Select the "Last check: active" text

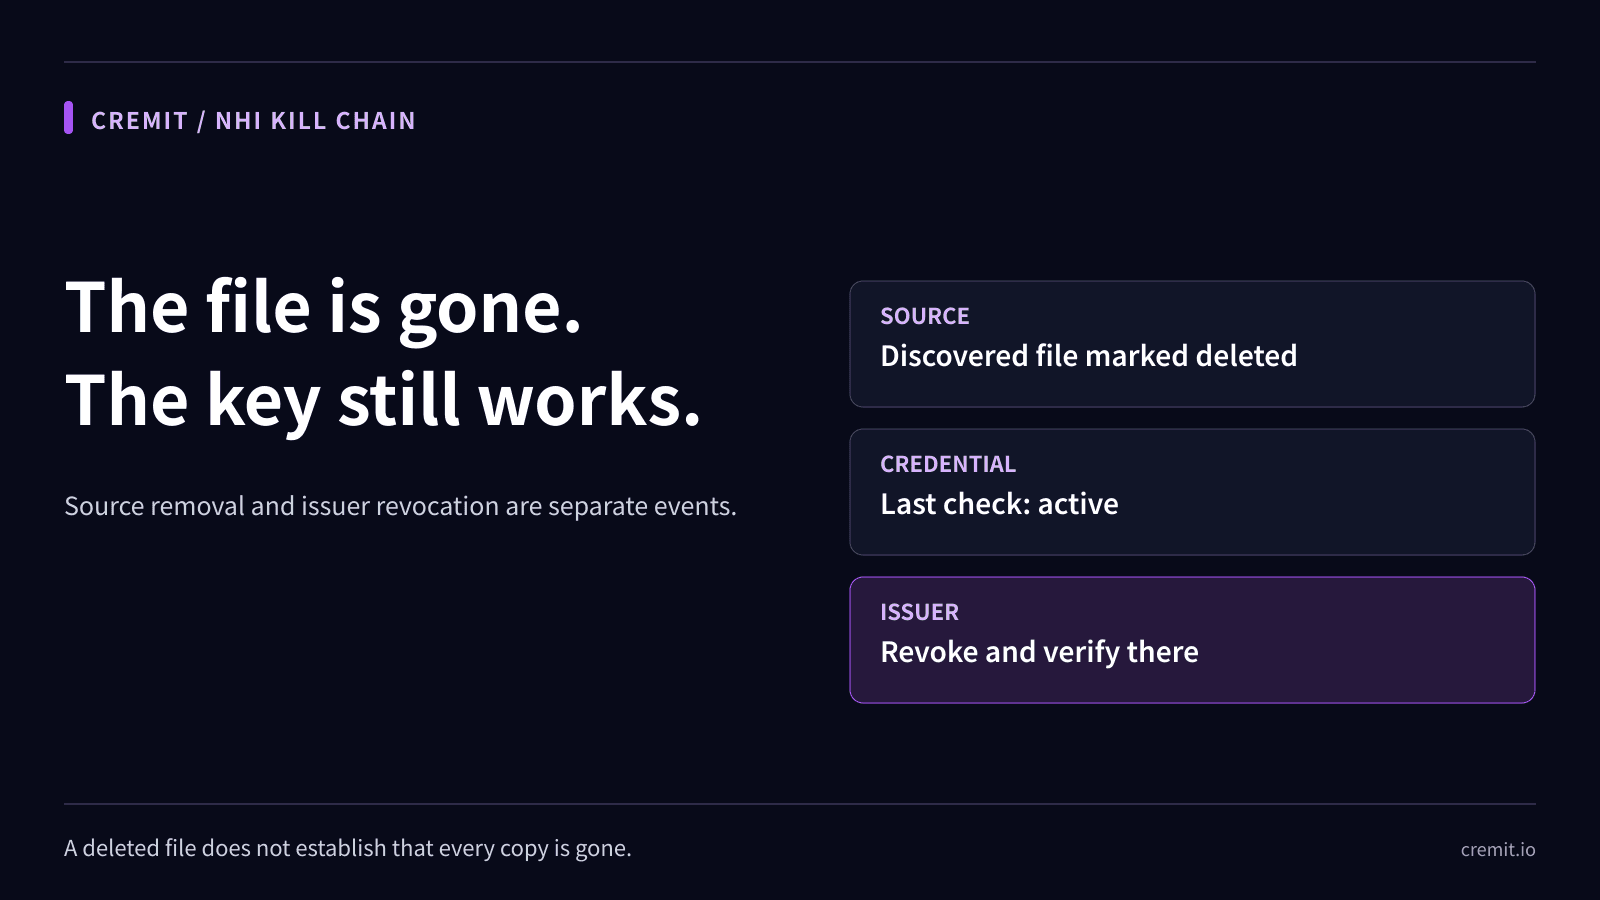[x=999, y=504]
